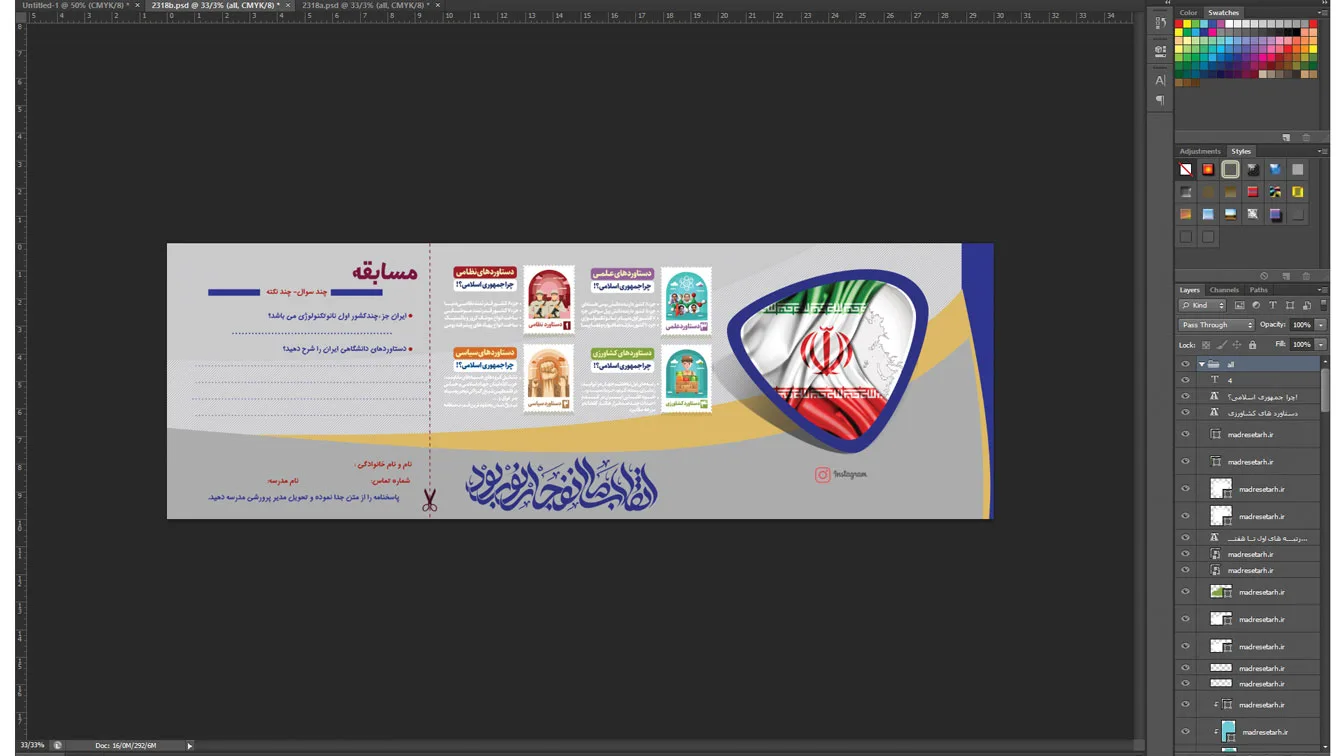Collapse the 'all' layer group

(1201, 364)
